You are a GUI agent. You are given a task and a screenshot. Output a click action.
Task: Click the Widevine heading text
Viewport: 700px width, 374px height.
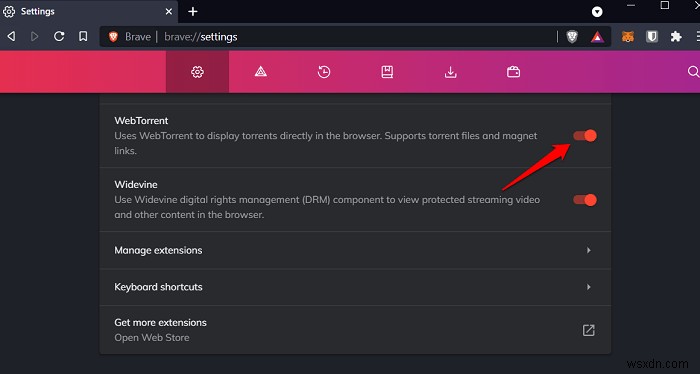[136, 184]
